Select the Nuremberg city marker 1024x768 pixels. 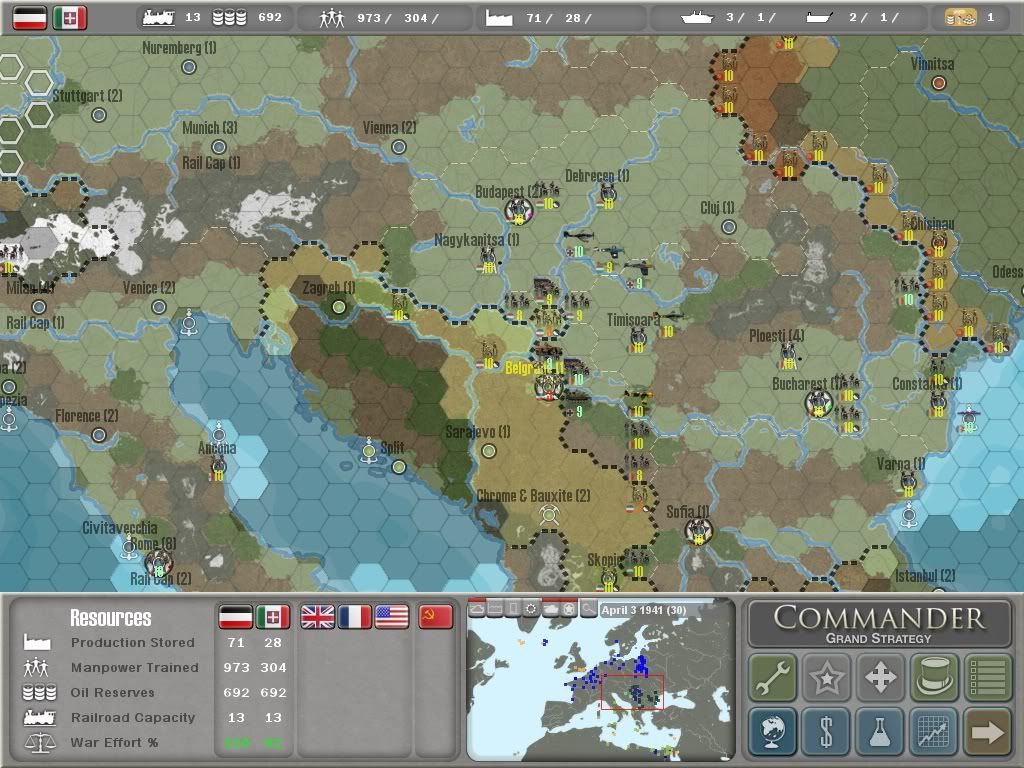click(x=189, y=67)
